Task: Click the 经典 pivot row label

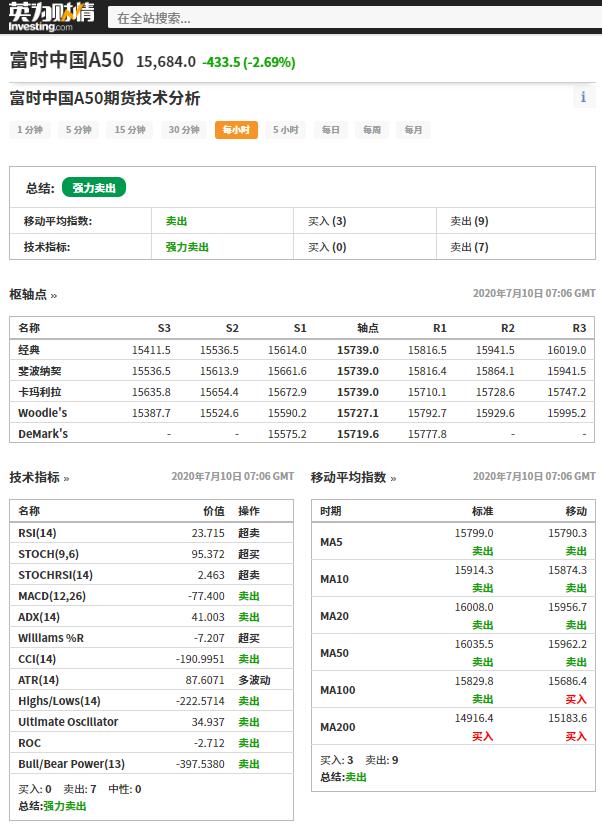Action: [x=29, y=350]
